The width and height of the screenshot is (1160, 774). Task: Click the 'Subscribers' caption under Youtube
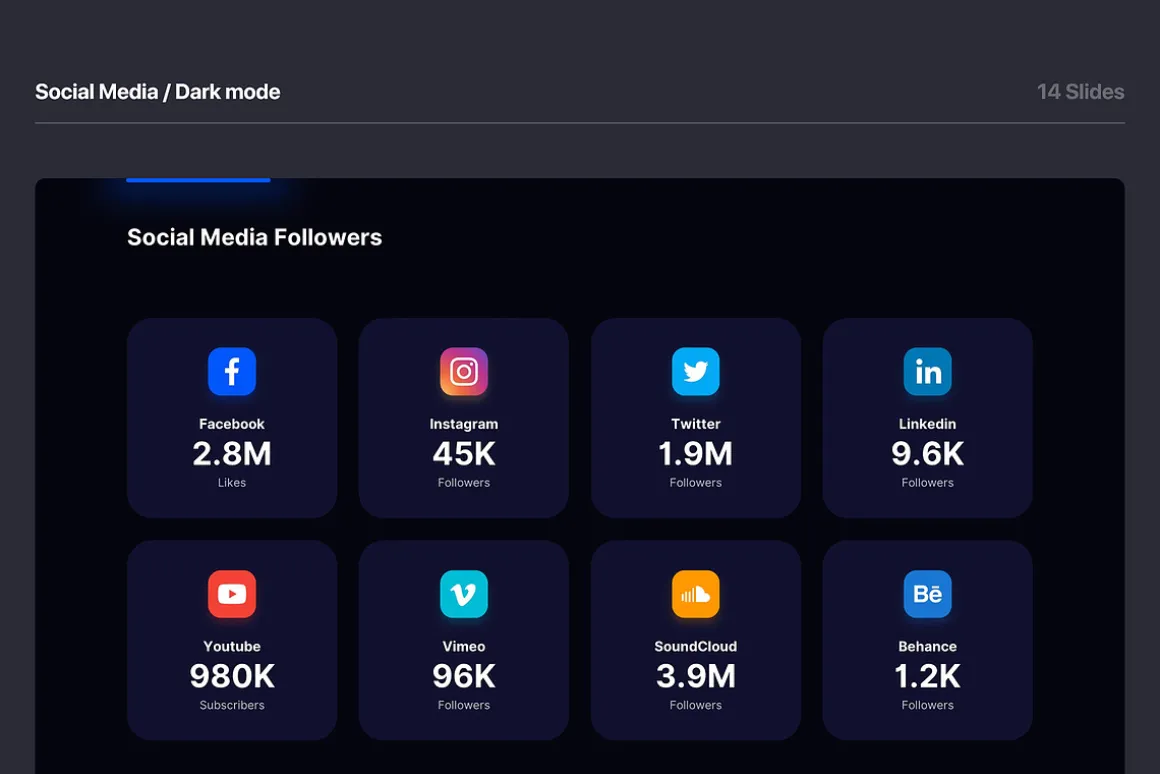tap(232, 705)
